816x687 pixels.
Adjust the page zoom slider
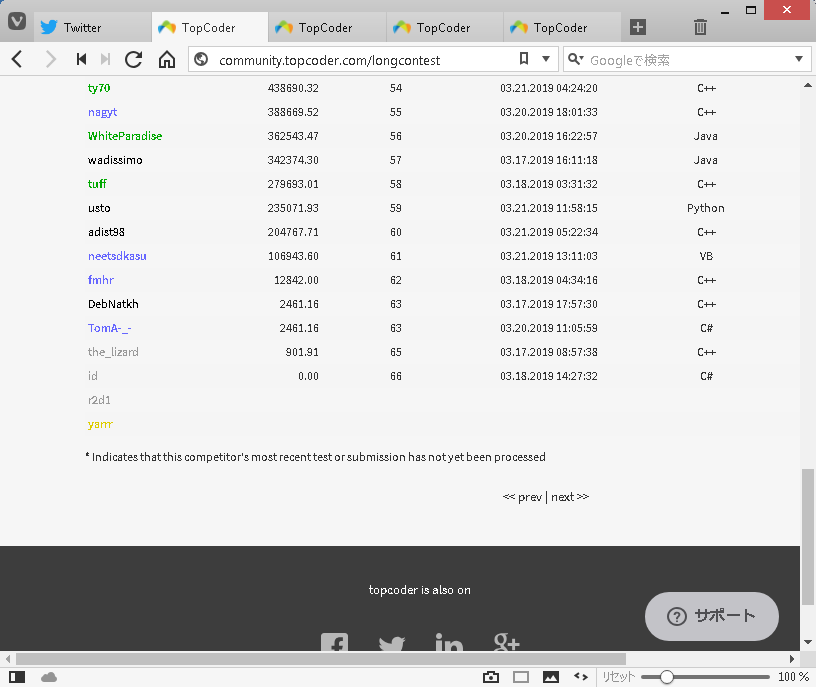[x=667, y=677]
